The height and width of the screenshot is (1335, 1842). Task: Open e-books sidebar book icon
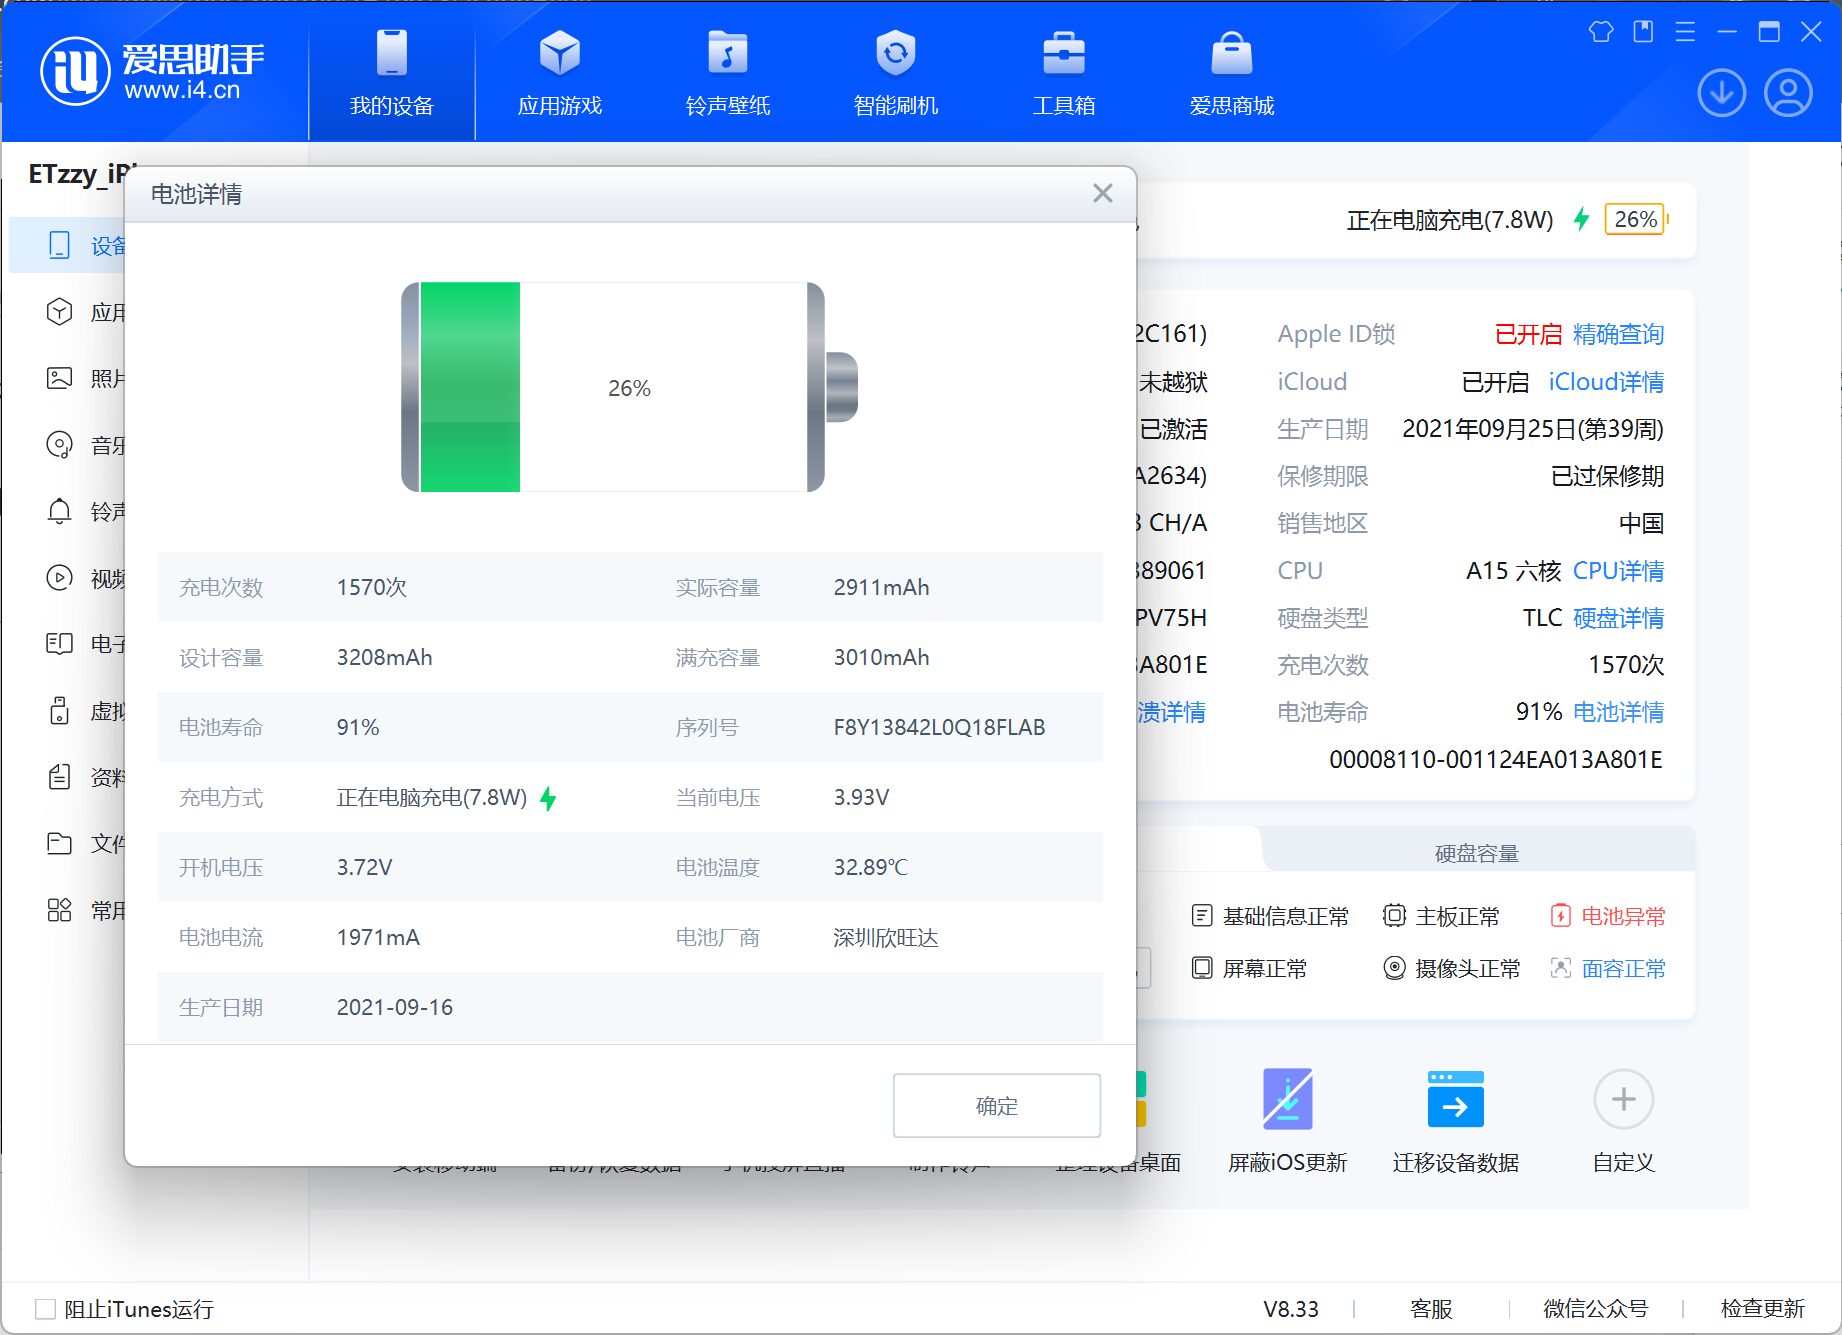[59, 643]
